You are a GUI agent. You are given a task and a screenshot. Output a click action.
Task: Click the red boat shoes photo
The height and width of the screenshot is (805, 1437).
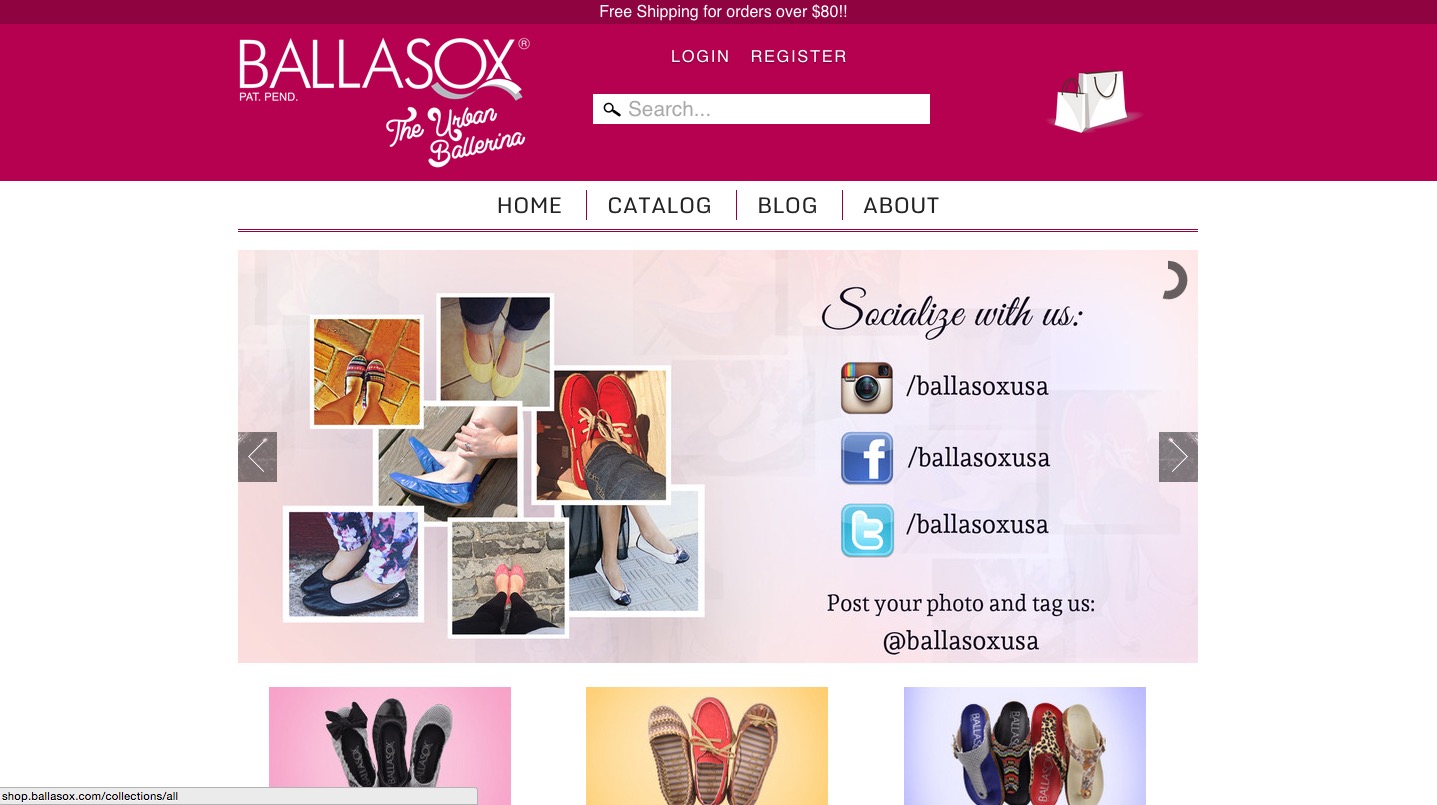pos(602,435)
